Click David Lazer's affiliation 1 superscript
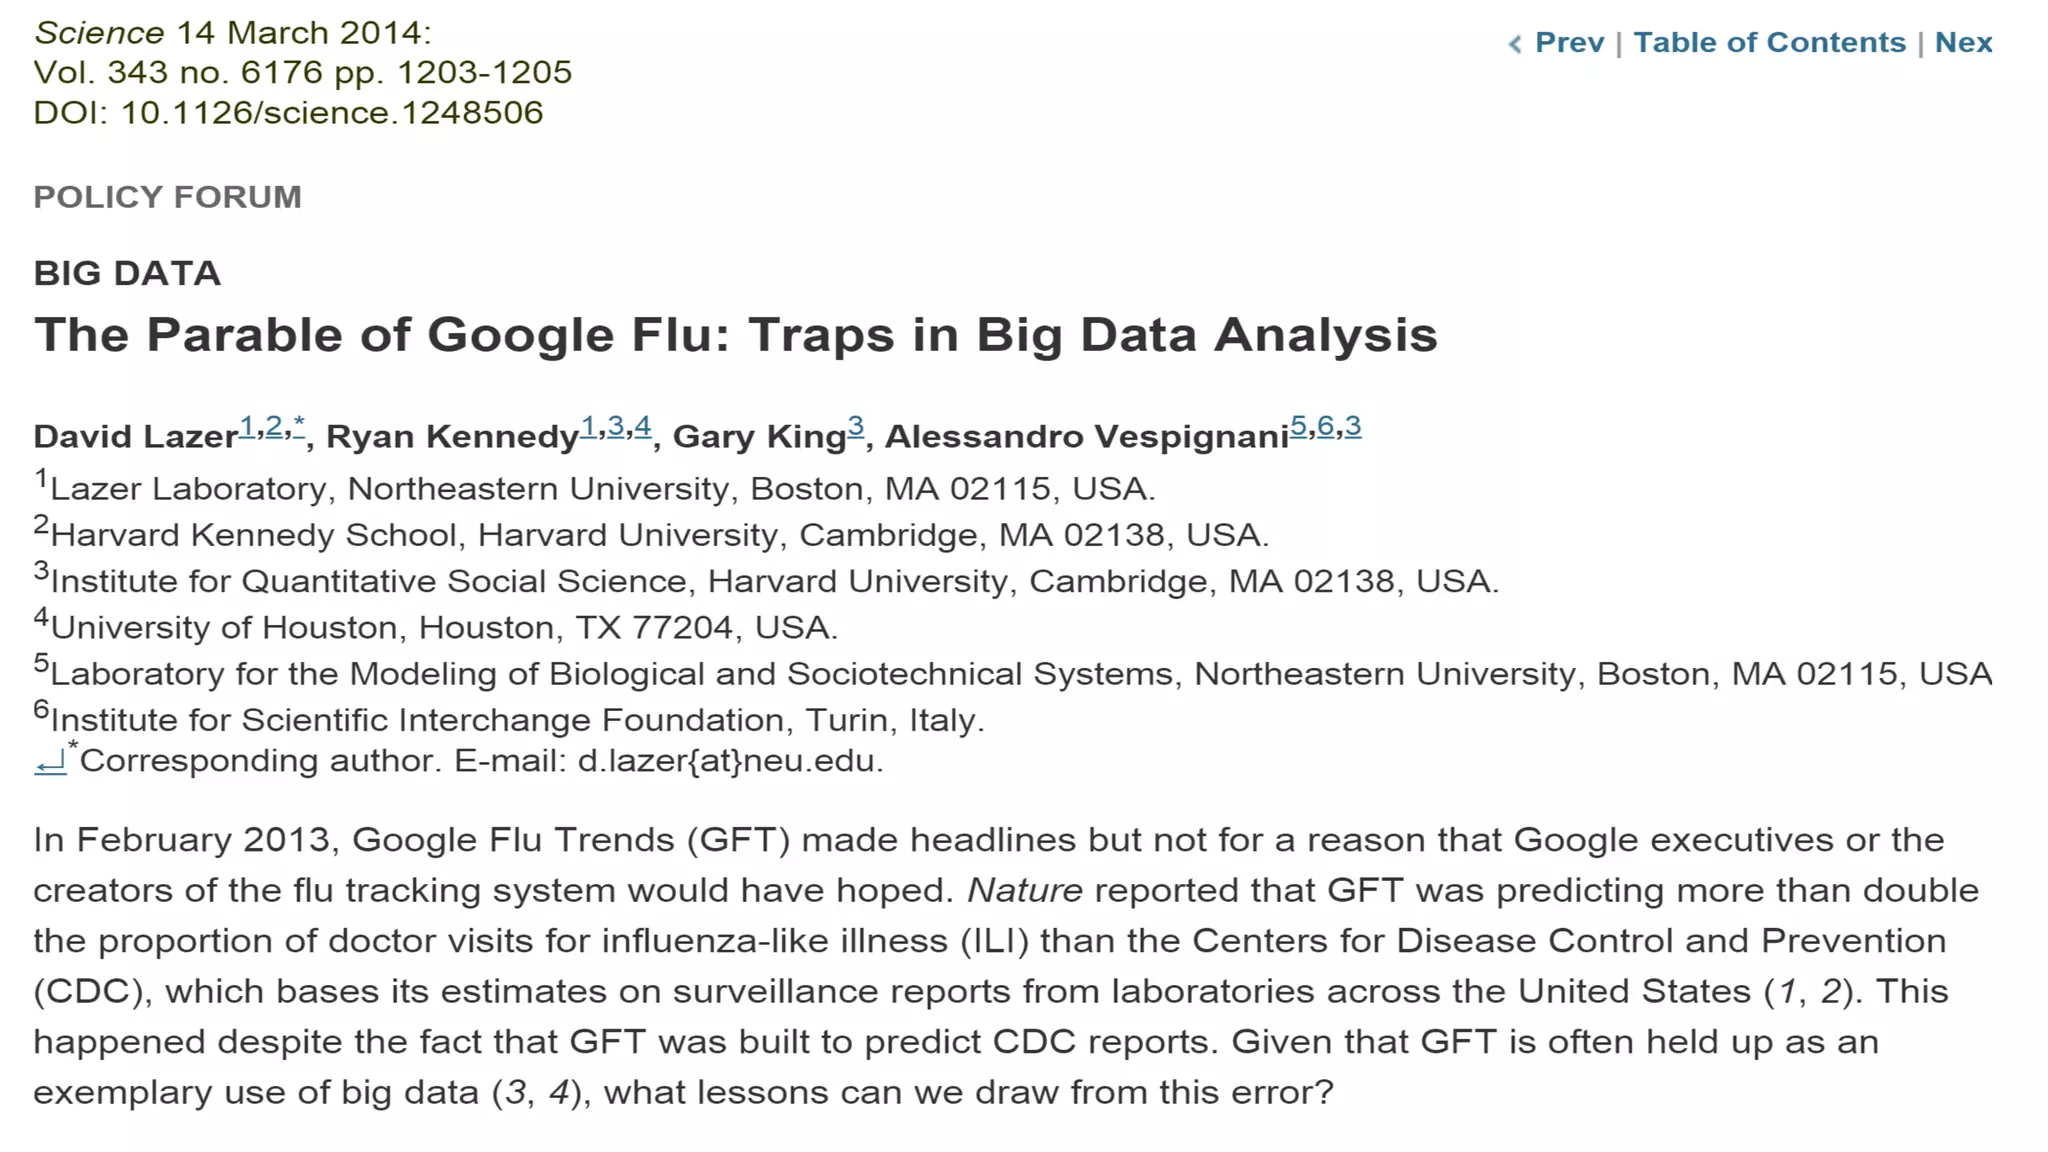This screenshot has height=1152, width=2048. tap(246, 428)
